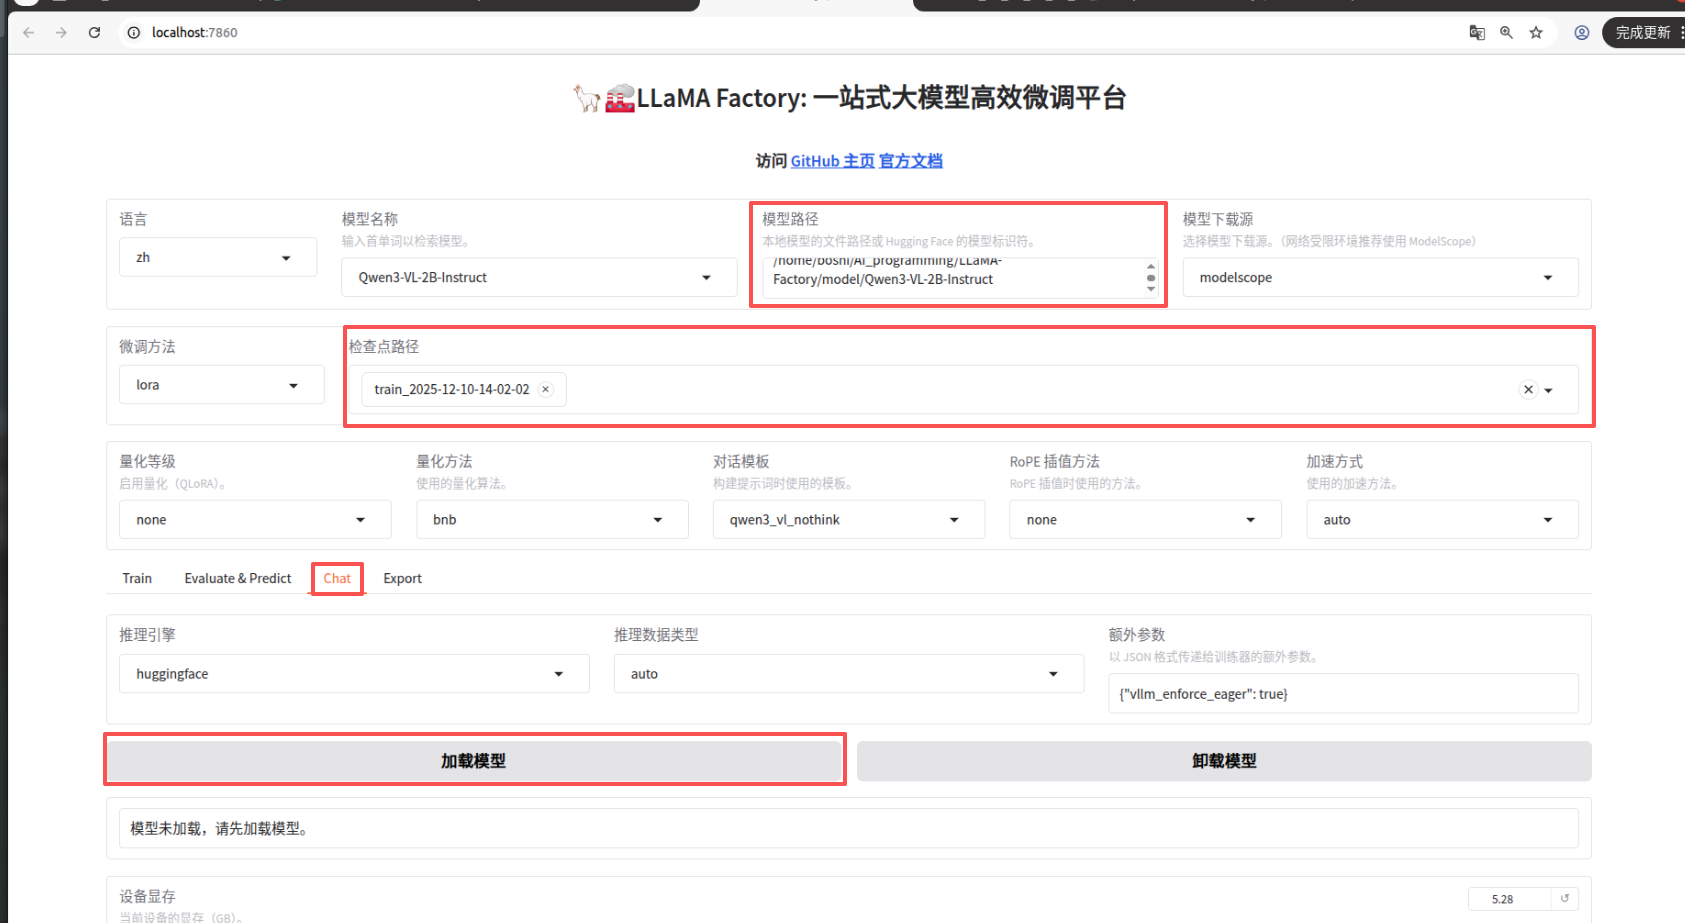The height and width of the screenshot is (923, 1685).
Task: Click 加载模型 load model button
Action: pyautogui.click(x=474, y=761)
